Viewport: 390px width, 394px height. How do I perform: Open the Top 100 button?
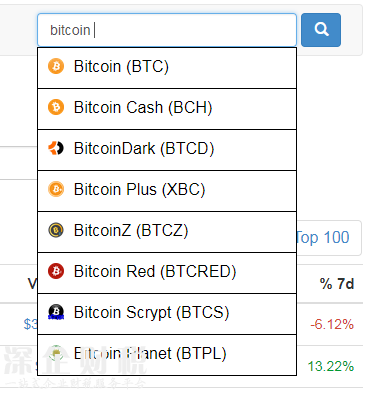click(x=328, y=238)
